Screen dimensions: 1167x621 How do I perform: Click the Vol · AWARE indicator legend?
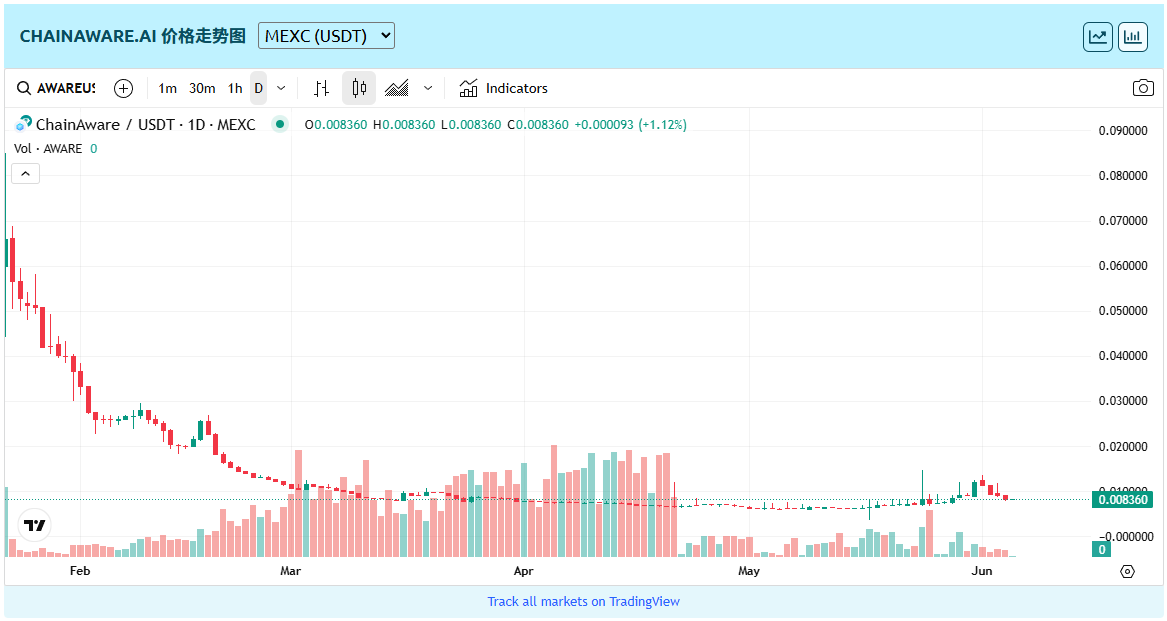coord(48,149)
